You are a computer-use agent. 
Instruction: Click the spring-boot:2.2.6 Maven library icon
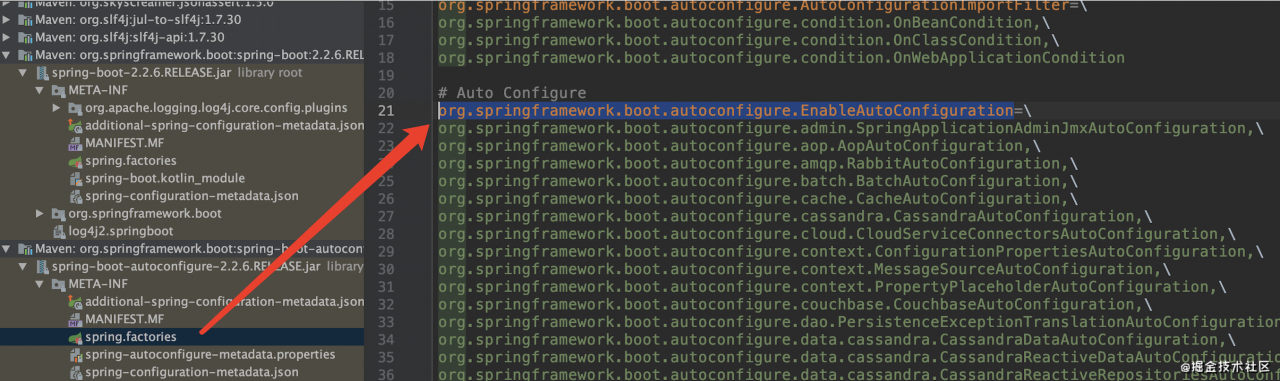click(26, 55)
